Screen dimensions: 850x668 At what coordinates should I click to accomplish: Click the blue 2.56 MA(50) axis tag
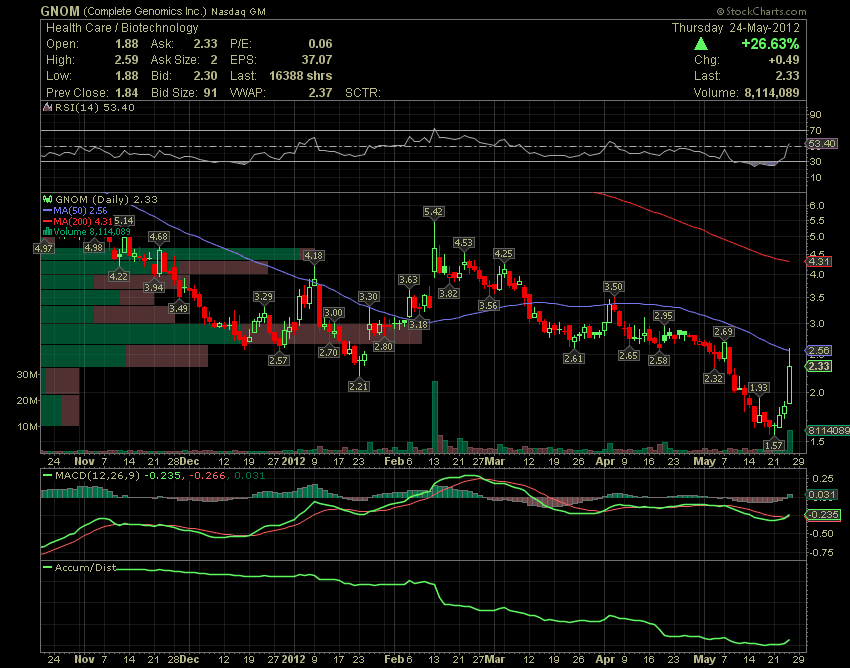(x=819, y=350)
